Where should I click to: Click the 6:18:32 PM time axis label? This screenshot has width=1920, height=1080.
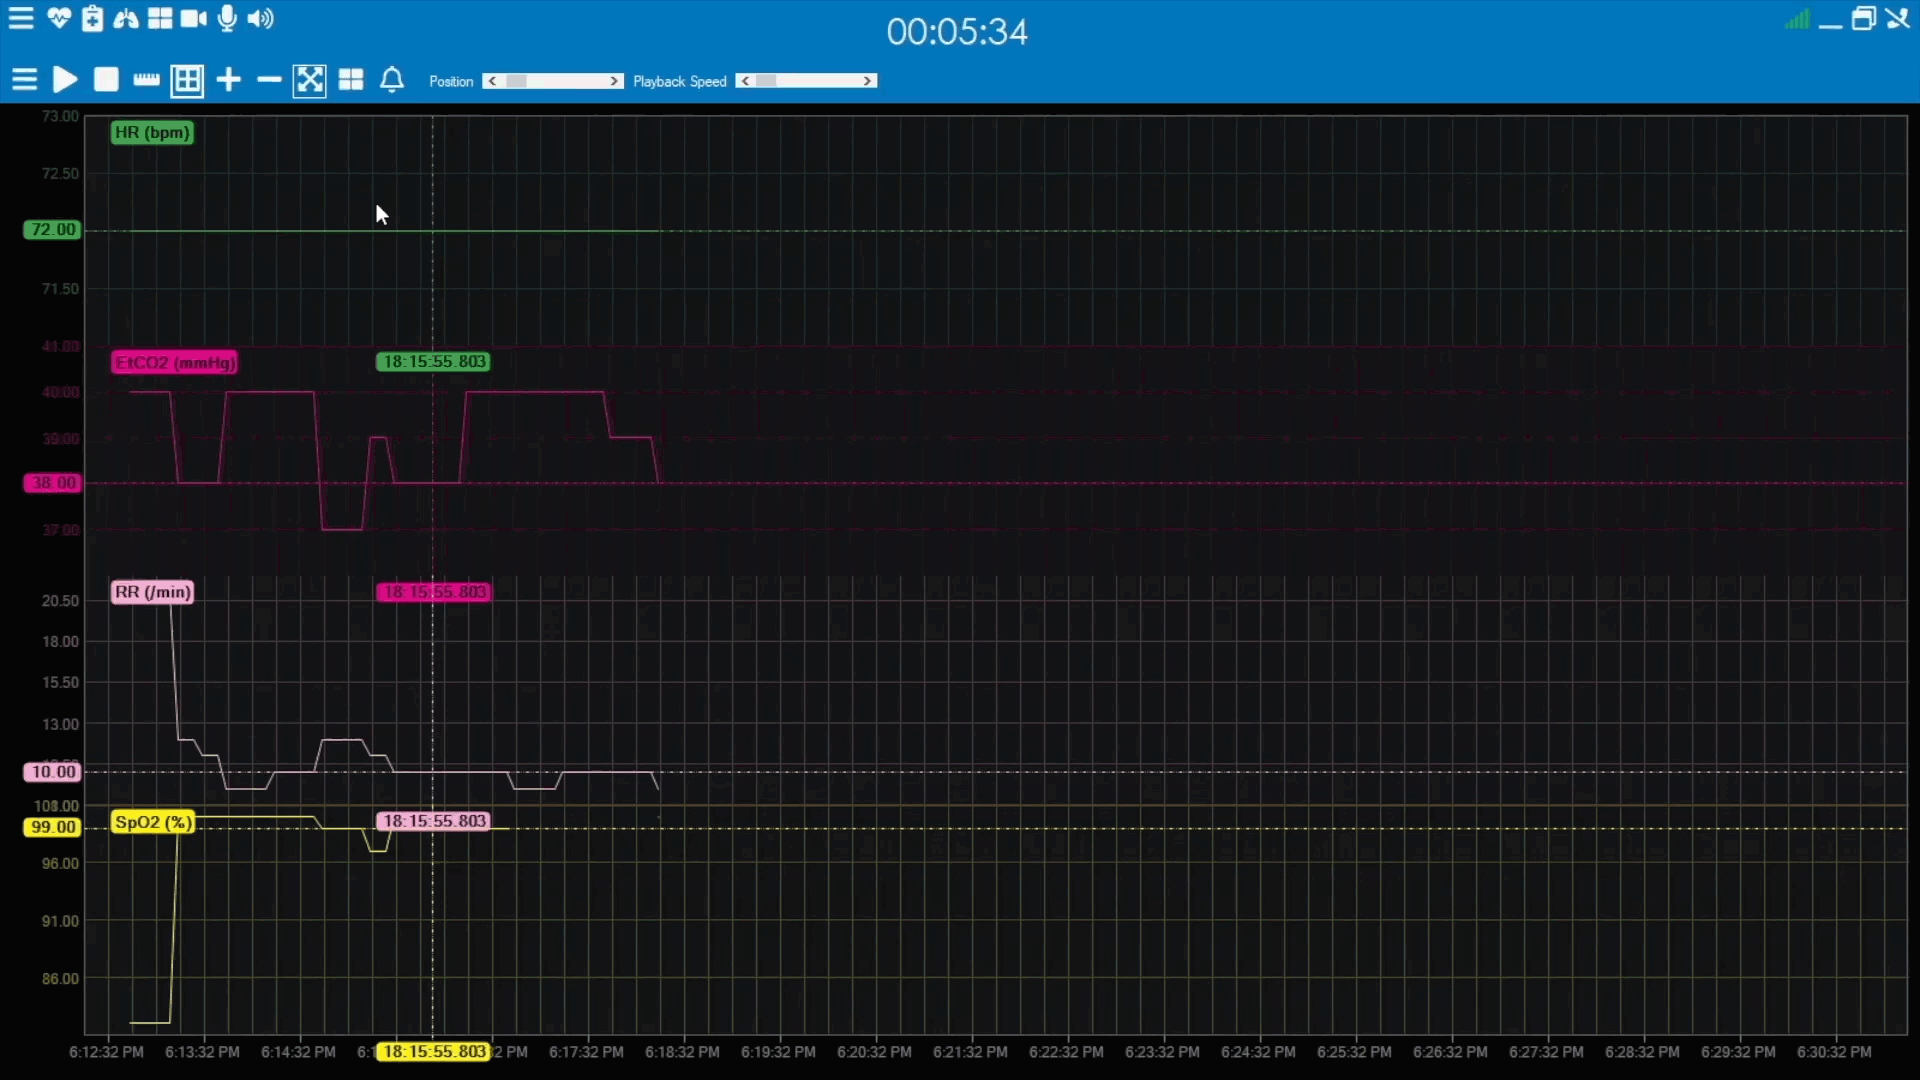pyautogui.click(x=682, y=1052)
